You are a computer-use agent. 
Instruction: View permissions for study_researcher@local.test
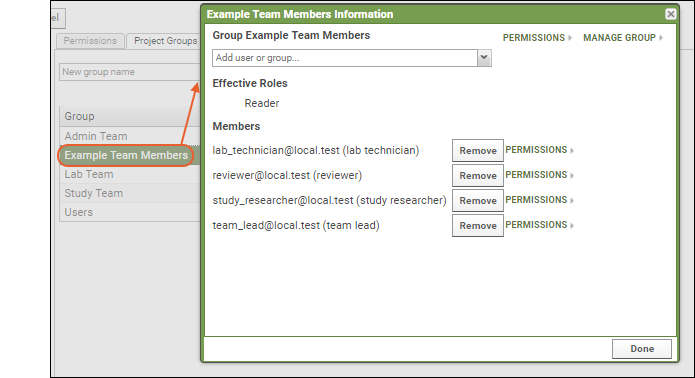(539, 200)
